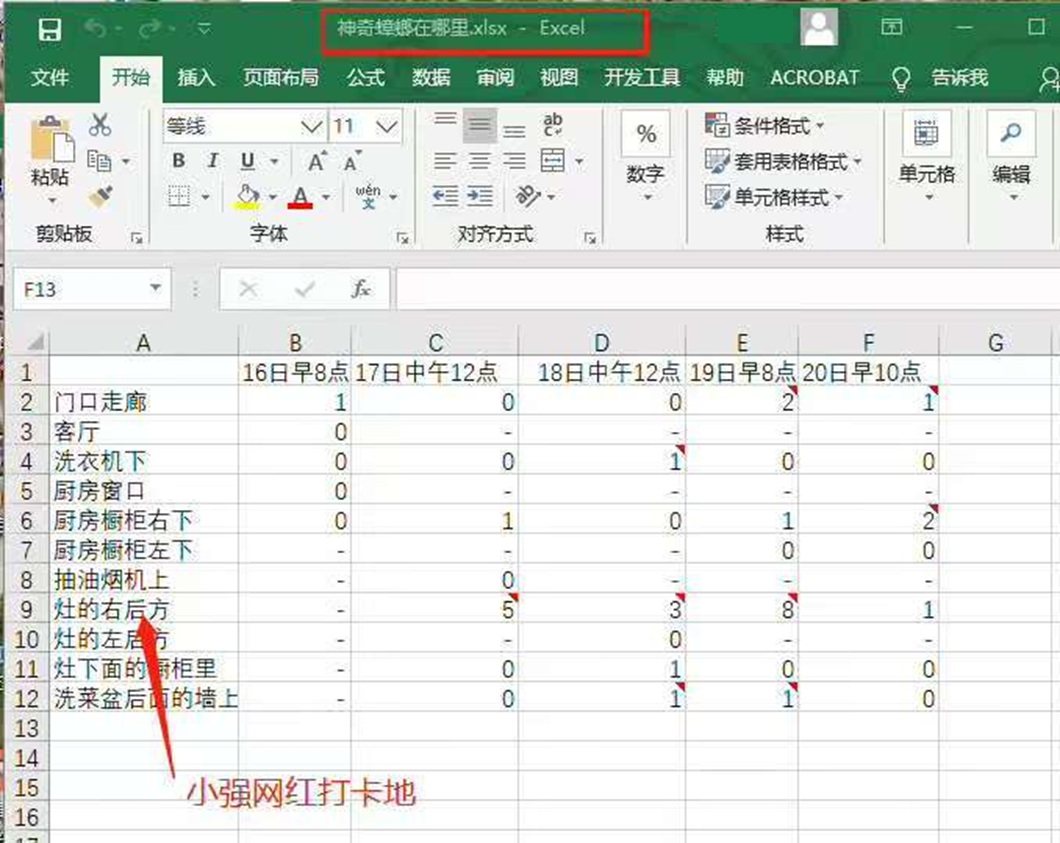Image resolution: width=1060 pixels, height=843 pixels.
Task: Select cell A9 containing 灶的右后方
Action: tap(143, 609)
